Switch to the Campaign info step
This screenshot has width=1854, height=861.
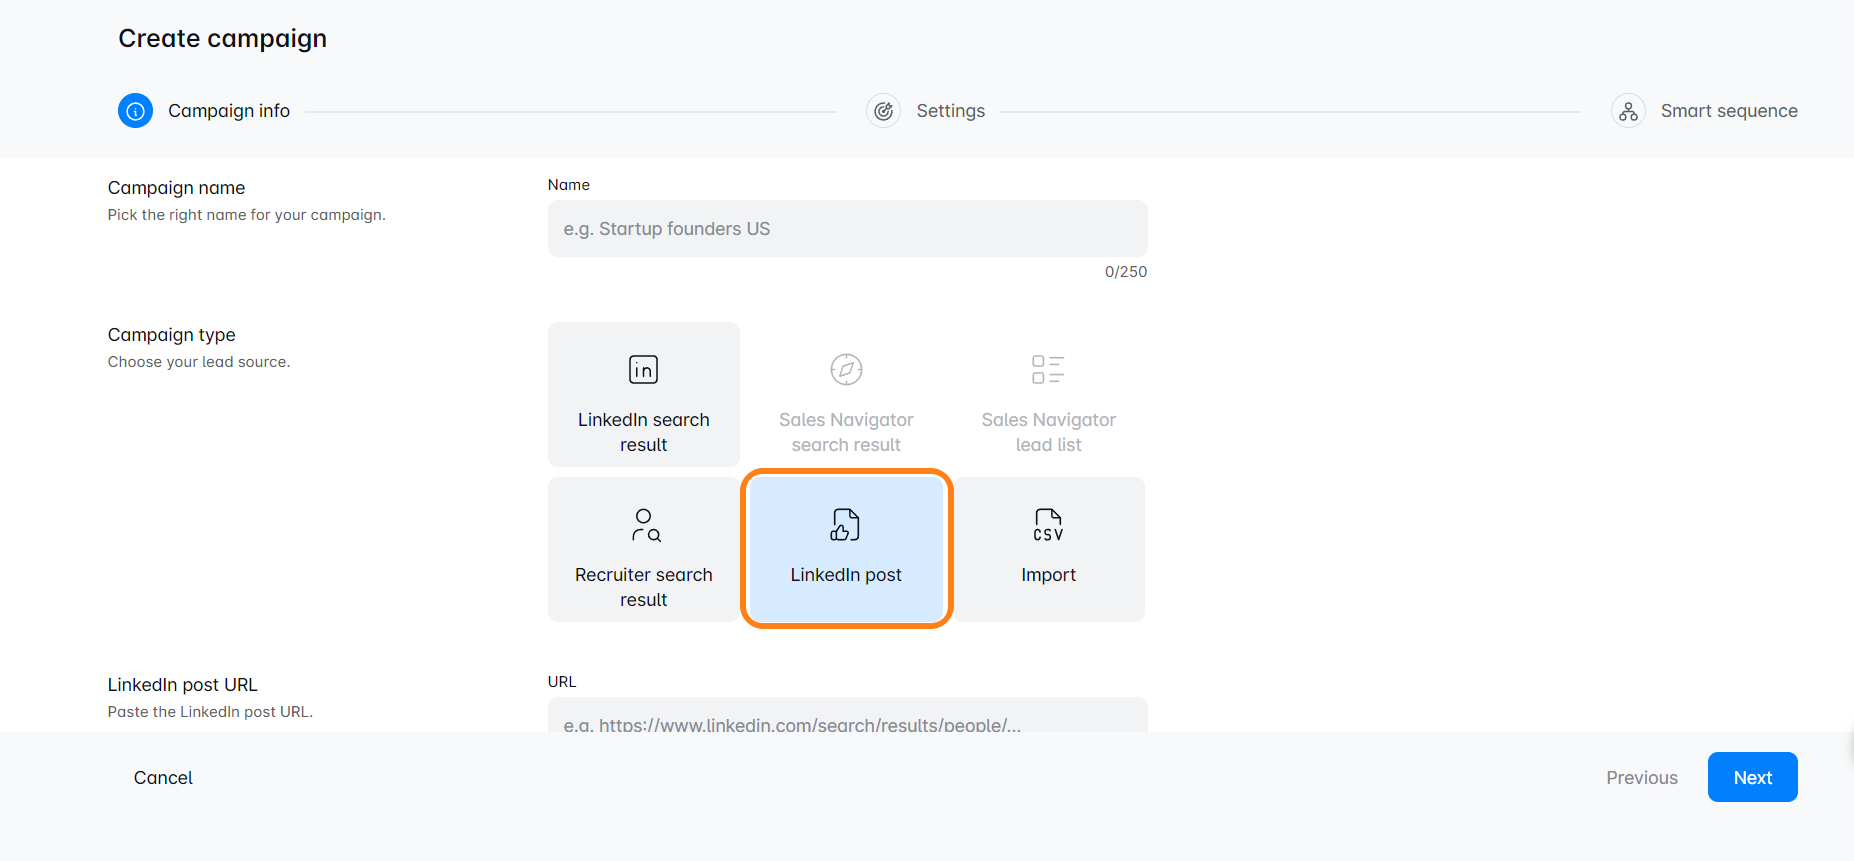point(229,111)
